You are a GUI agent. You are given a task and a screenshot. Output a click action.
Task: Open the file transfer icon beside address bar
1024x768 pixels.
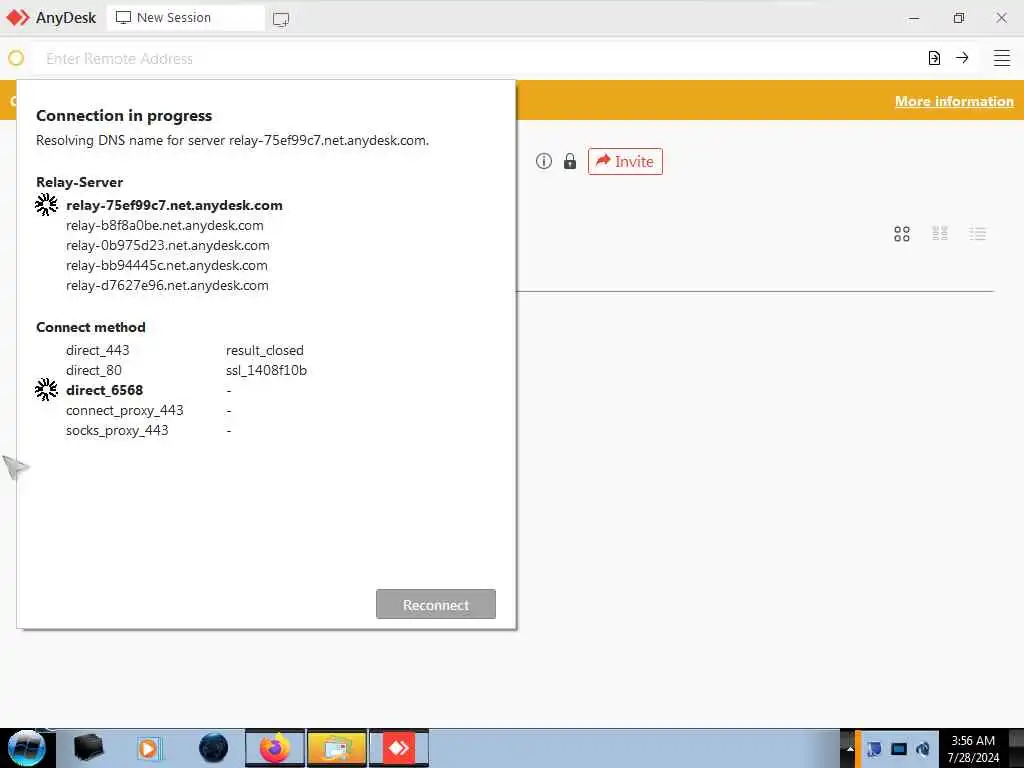935,58
